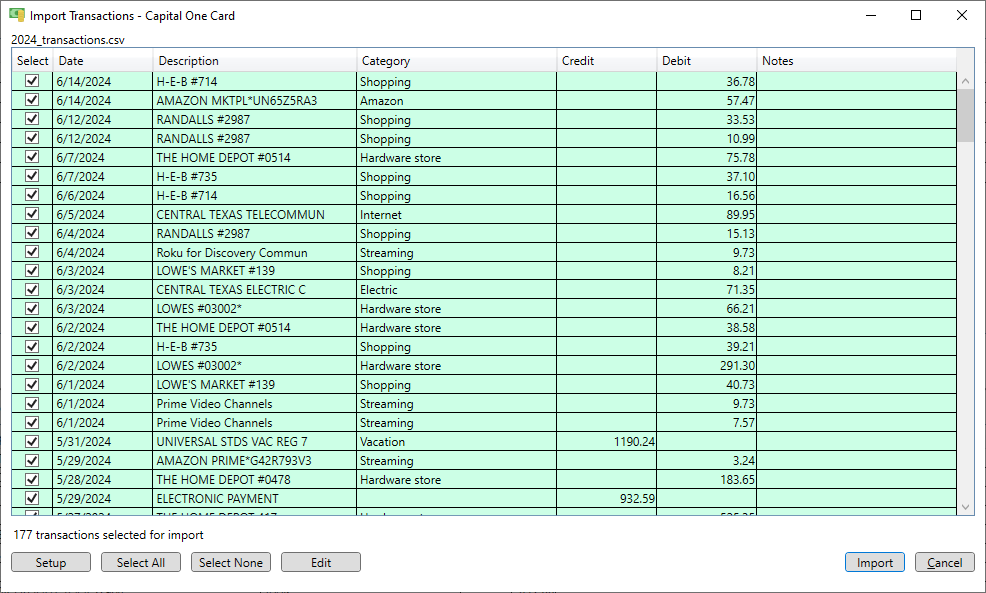The image size is (986, 593).
Task: Click the 'Electric' category cell
Action: click(x=457, y=290)
